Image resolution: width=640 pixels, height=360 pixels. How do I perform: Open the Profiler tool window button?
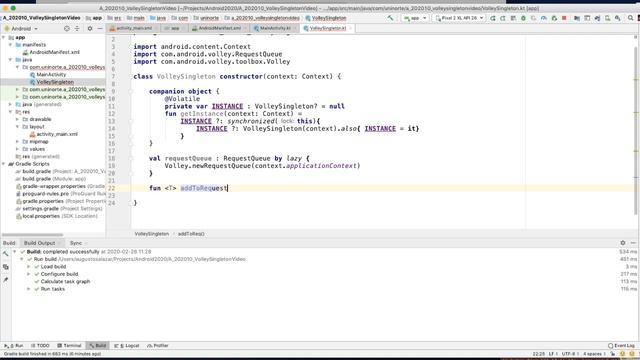[x=158, y=346]
